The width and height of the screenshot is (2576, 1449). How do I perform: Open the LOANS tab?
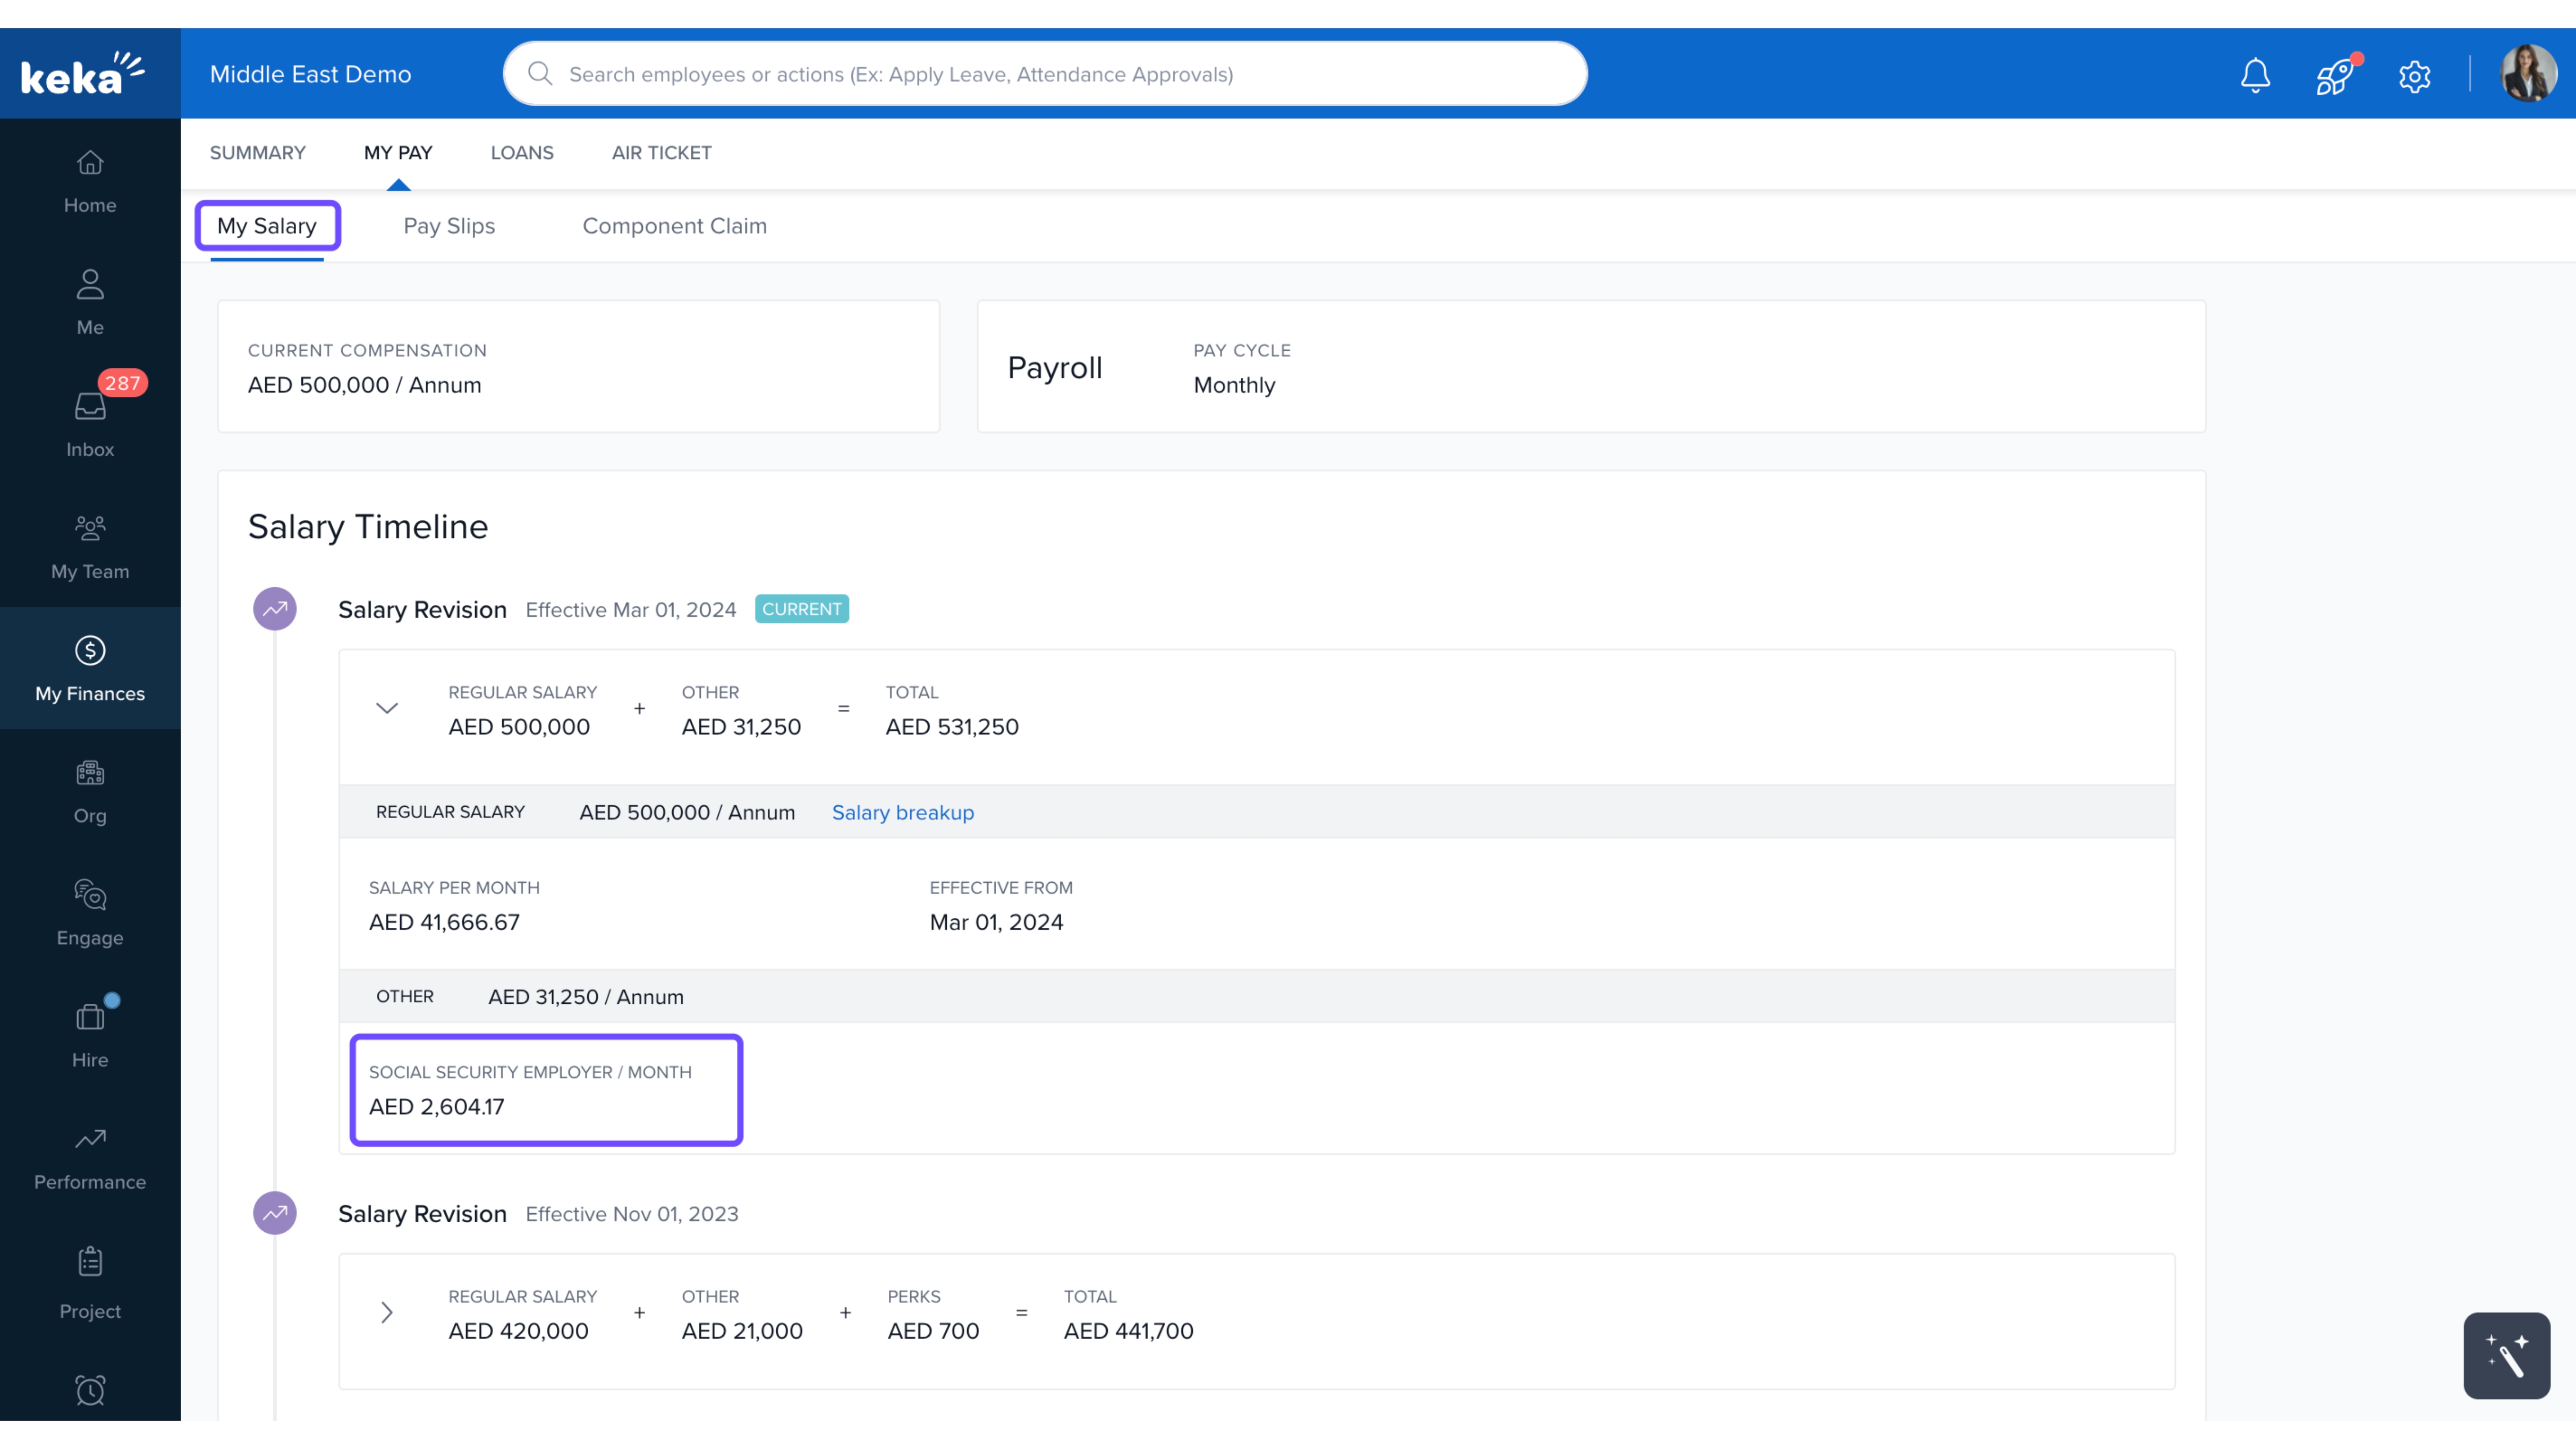click(521, 153)
